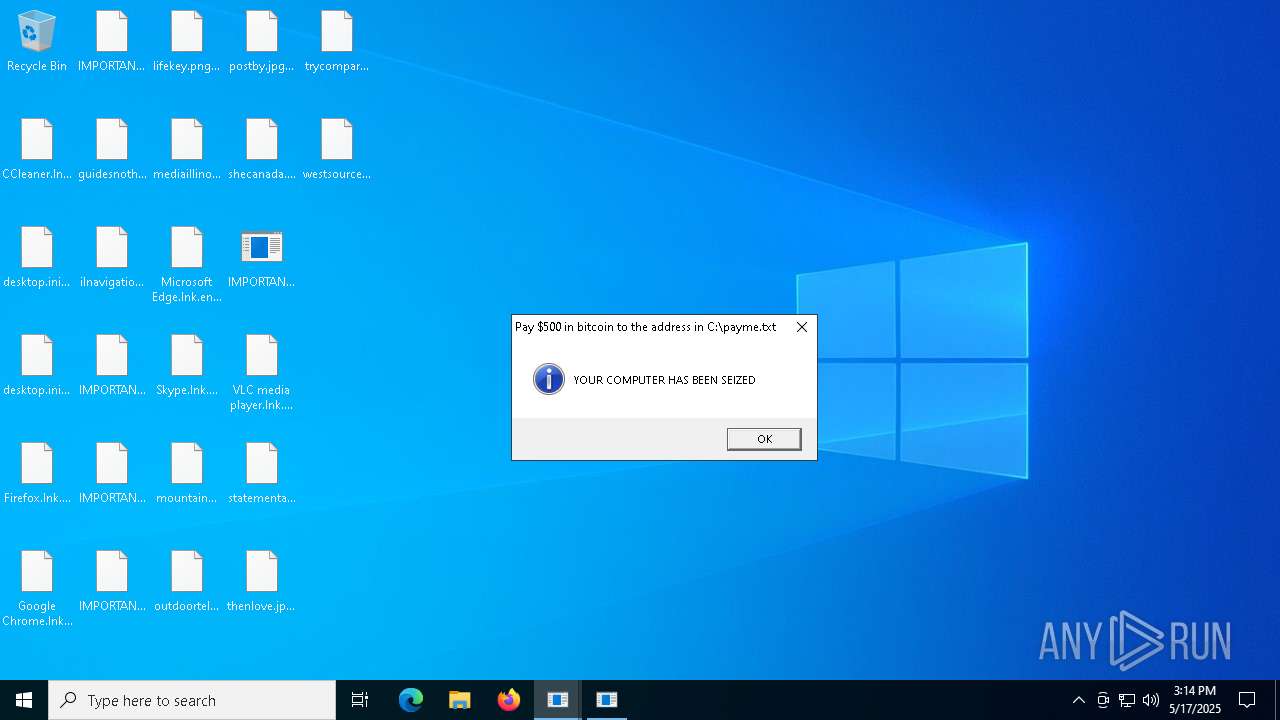
Task: Select IMPORTANT icon with blue window thumbnail
Action: (262, 258)
